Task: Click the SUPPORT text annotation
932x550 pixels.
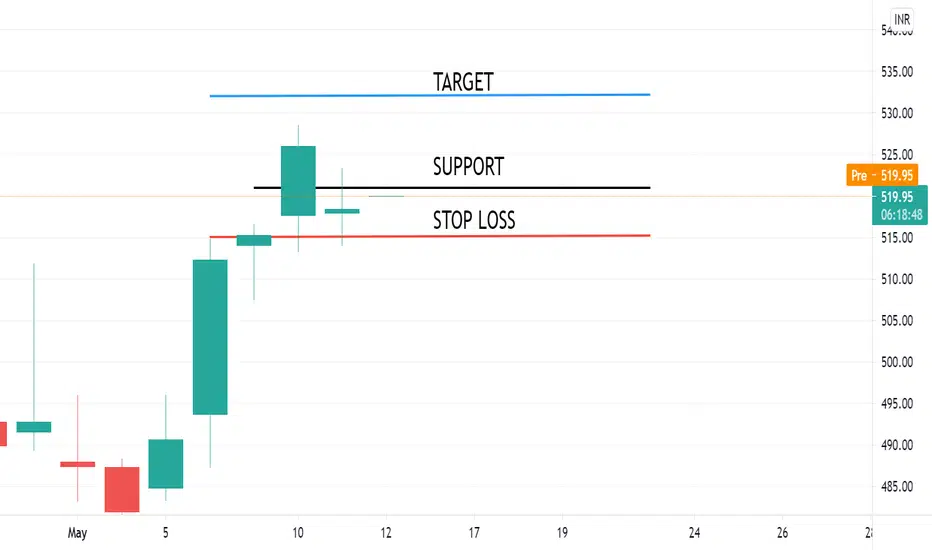Action: (x=468, y=166)
